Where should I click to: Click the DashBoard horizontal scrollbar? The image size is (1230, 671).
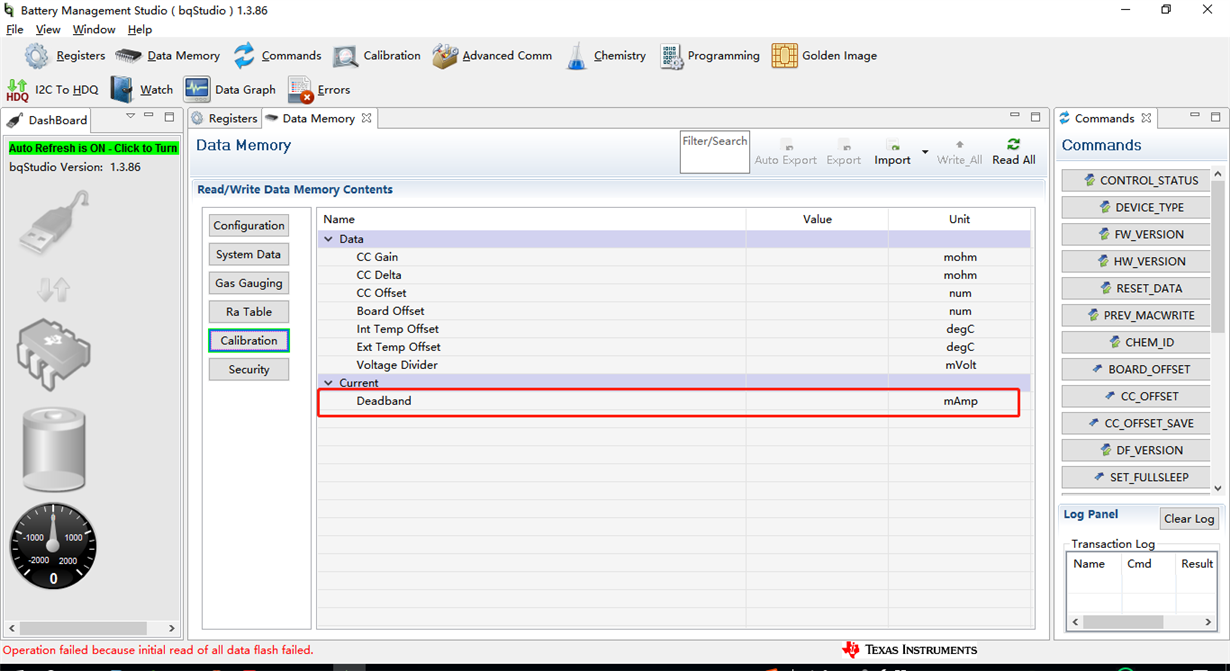point(93,629)
